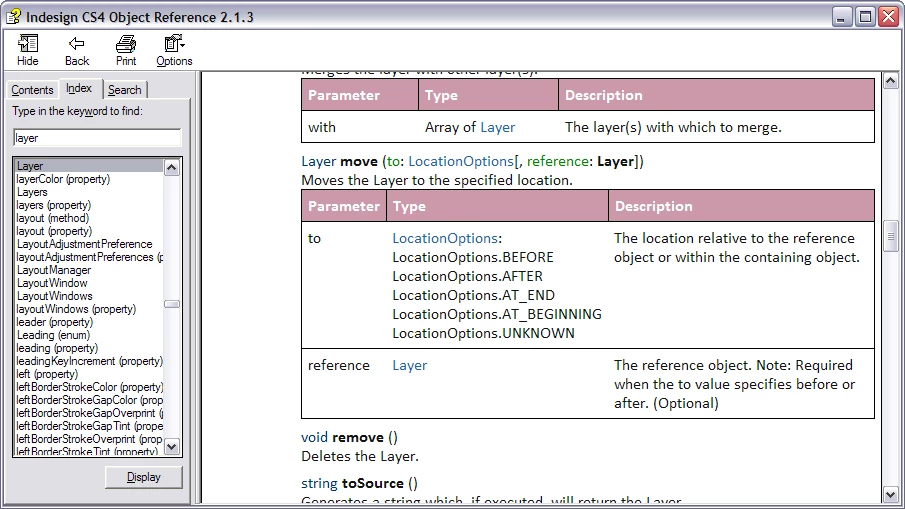This screenshot has height=509, width=905.
Task: Open 'LocationOptions' link in move signature
Action: (x=461, y=162)
